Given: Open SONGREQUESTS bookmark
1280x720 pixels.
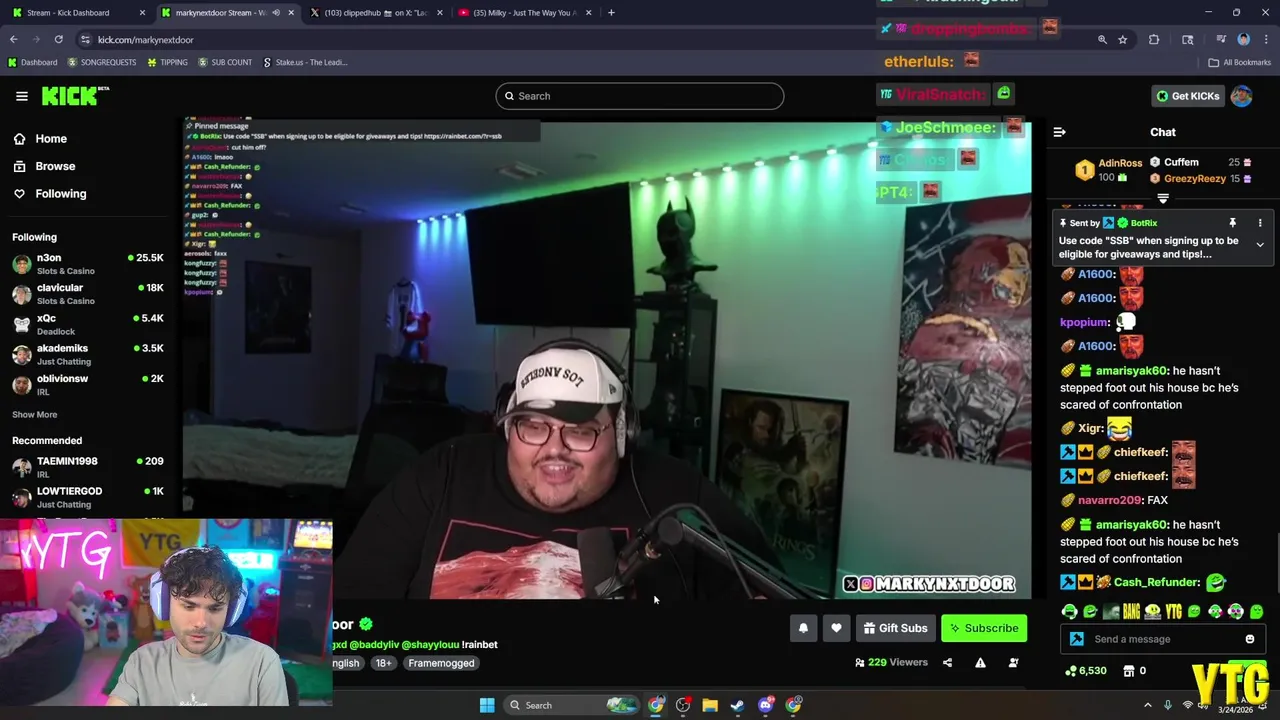Looking at the screenshot, I should tap(102, 62).
